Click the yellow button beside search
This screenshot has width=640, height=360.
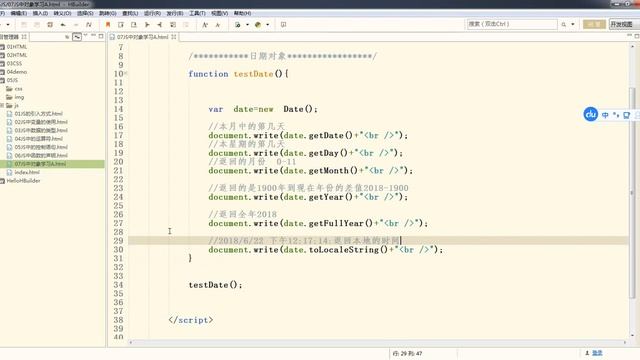594,24
